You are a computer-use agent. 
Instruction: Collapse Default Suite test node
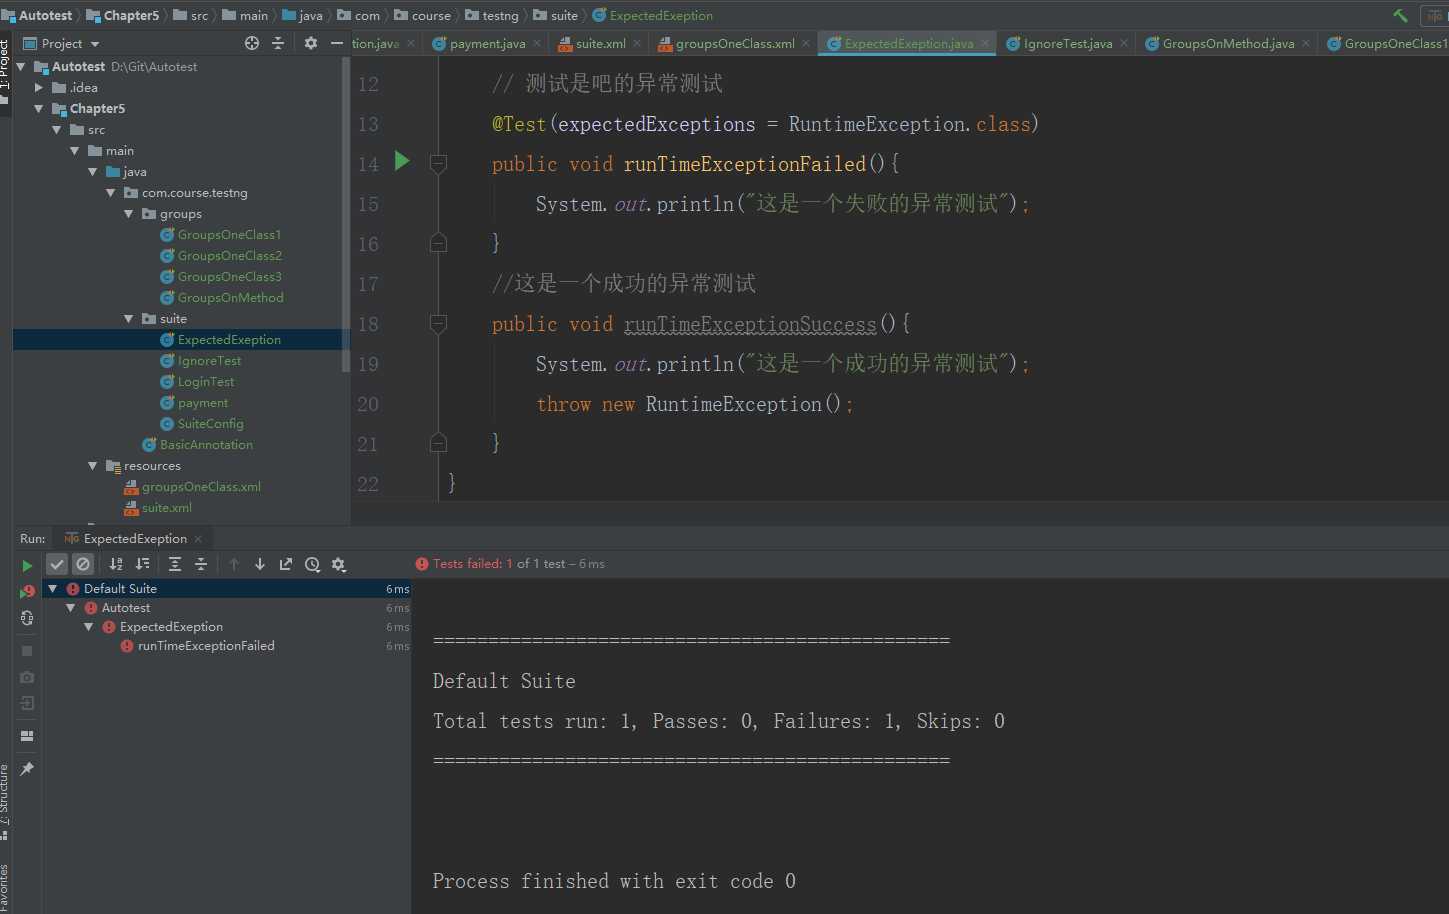coord(53,588)
